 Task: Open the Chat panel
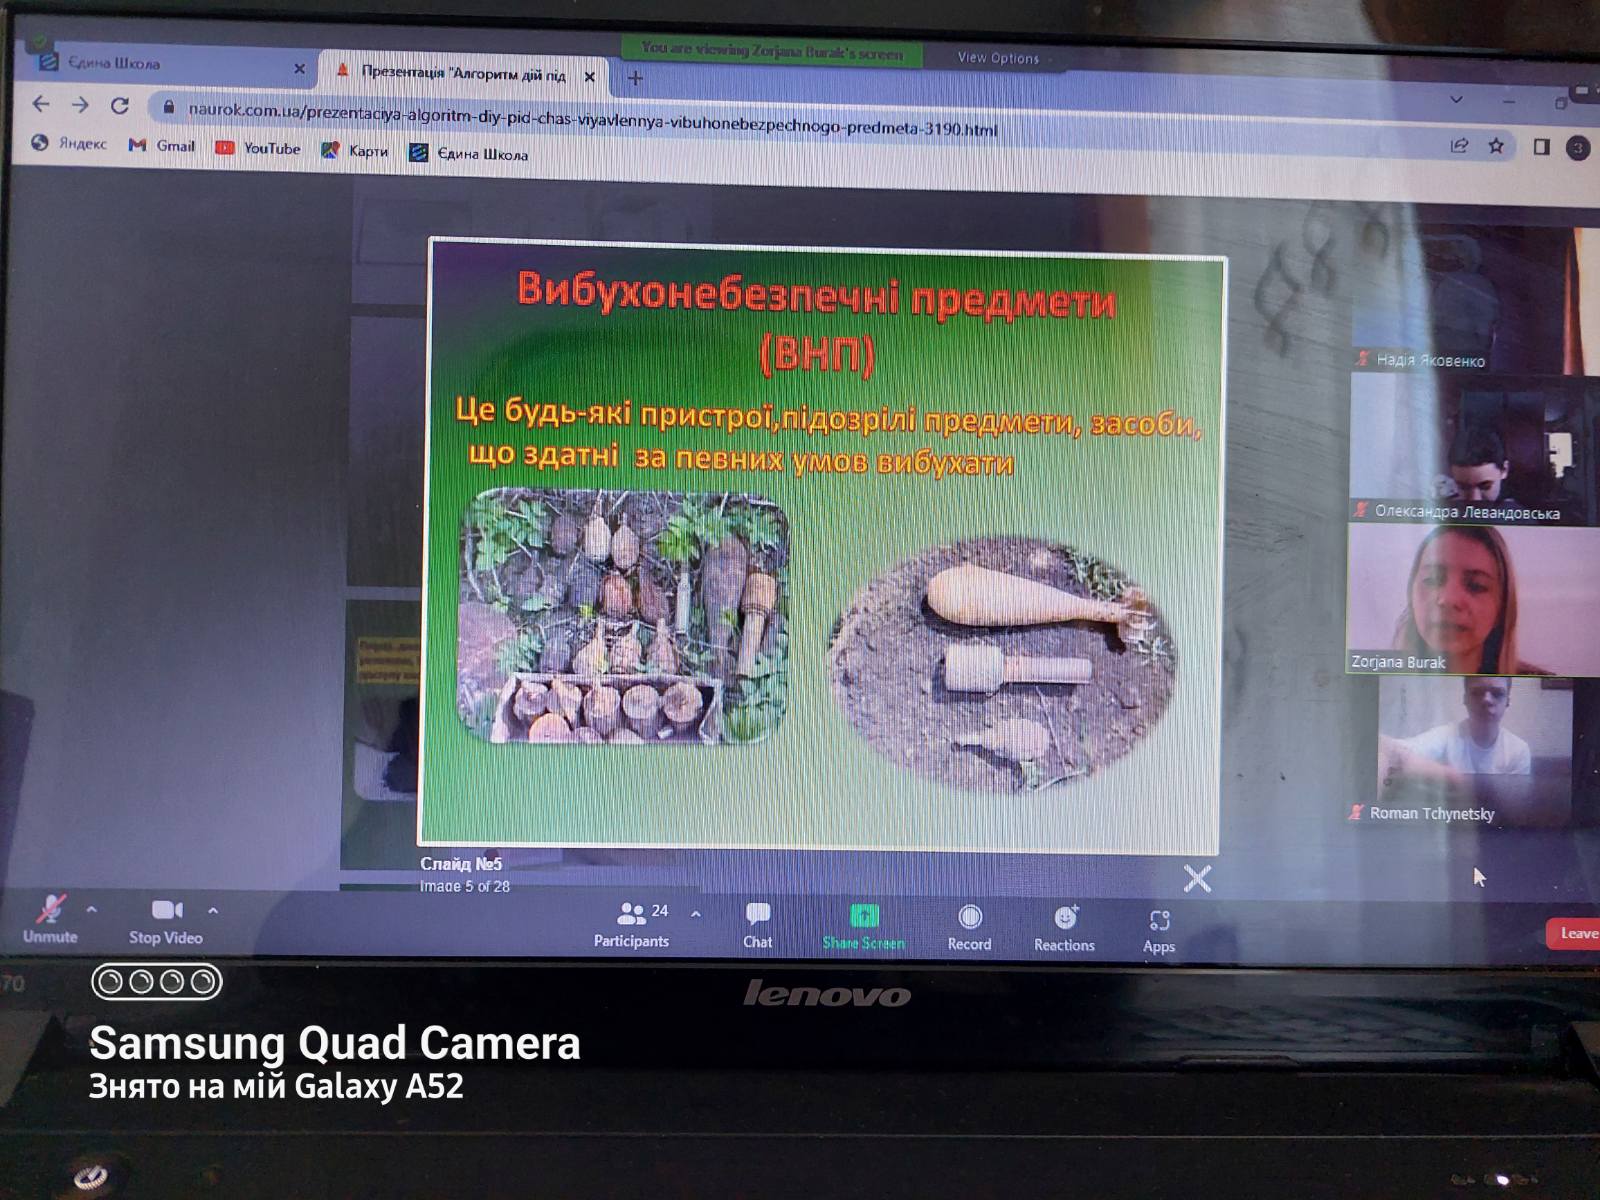(x=757, y=926)
